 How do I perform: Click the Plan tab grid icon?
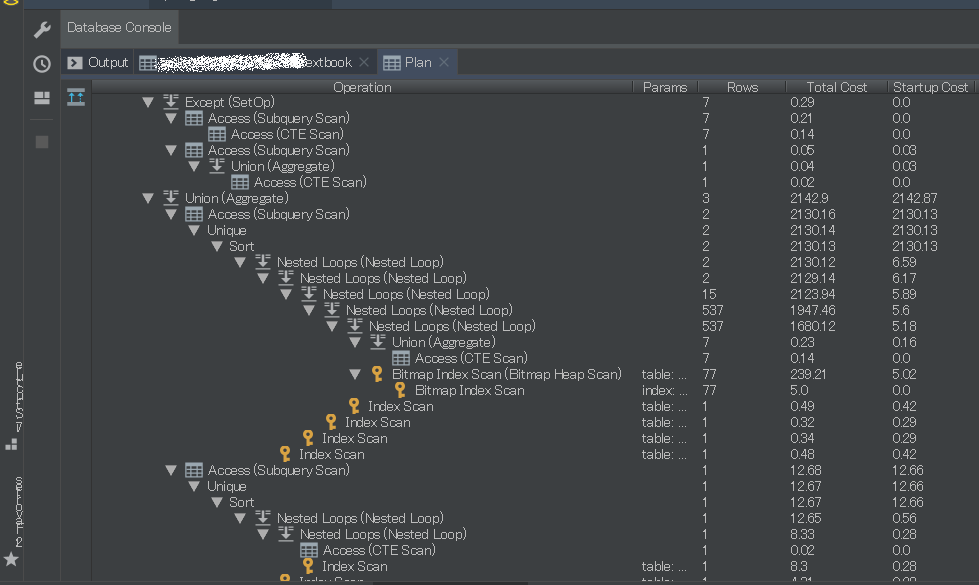point(391,63)
